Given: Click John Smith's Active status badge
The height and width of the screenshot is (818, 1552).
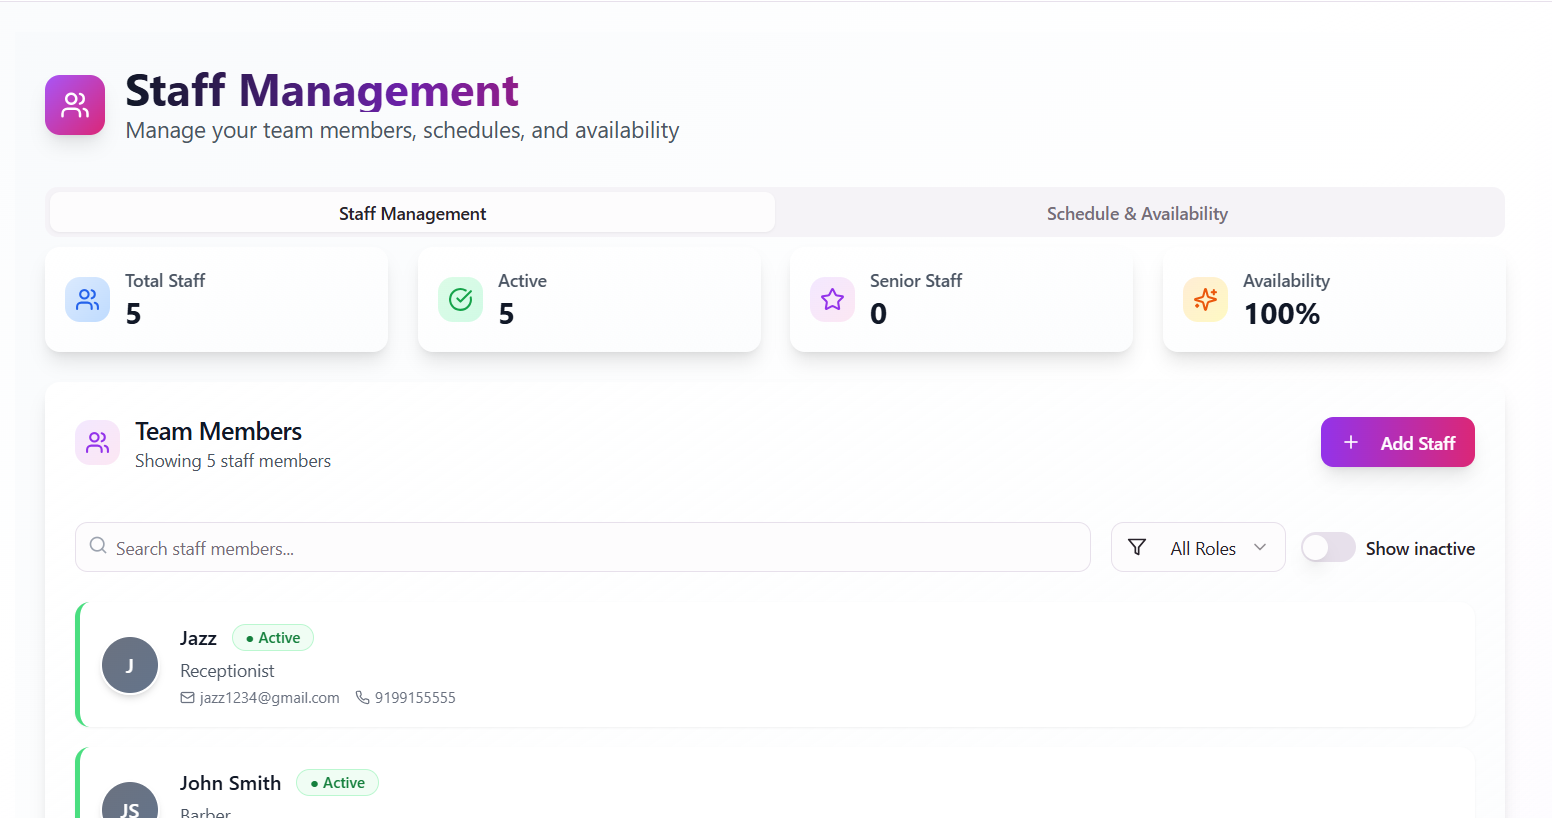Looking at the screenshot, I should click(337, 783).
